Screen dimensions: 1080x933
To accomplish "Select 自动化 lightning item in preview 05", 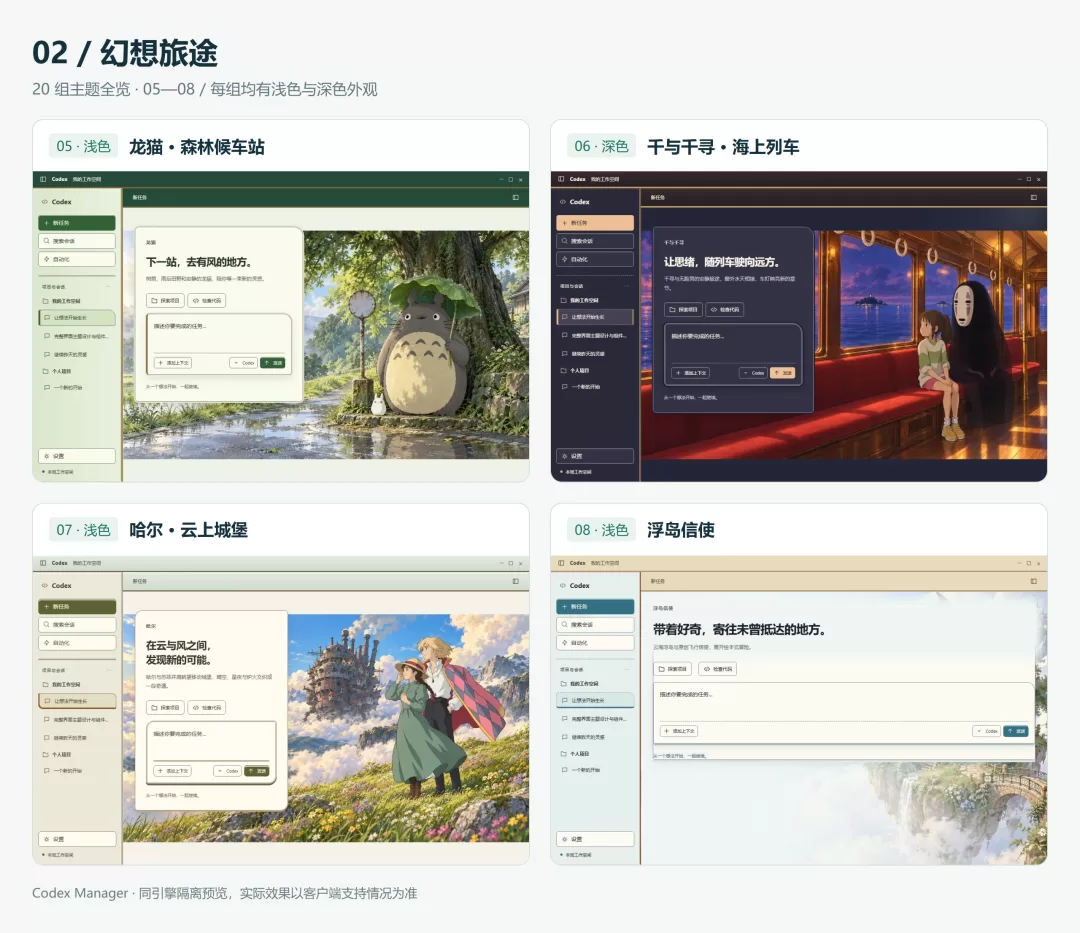I will tap(77, 260).
